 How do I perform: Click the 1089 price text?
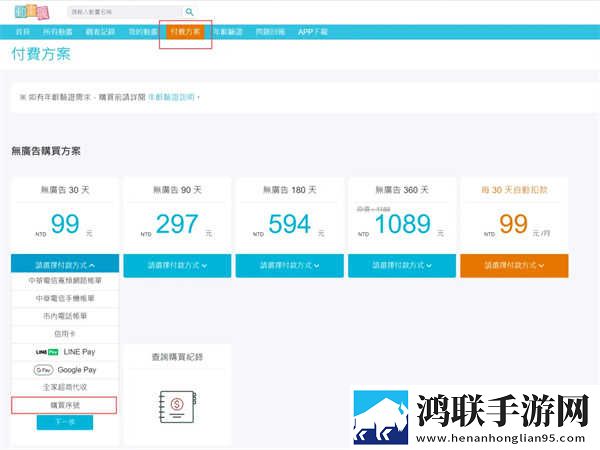[x=403, y=224]
